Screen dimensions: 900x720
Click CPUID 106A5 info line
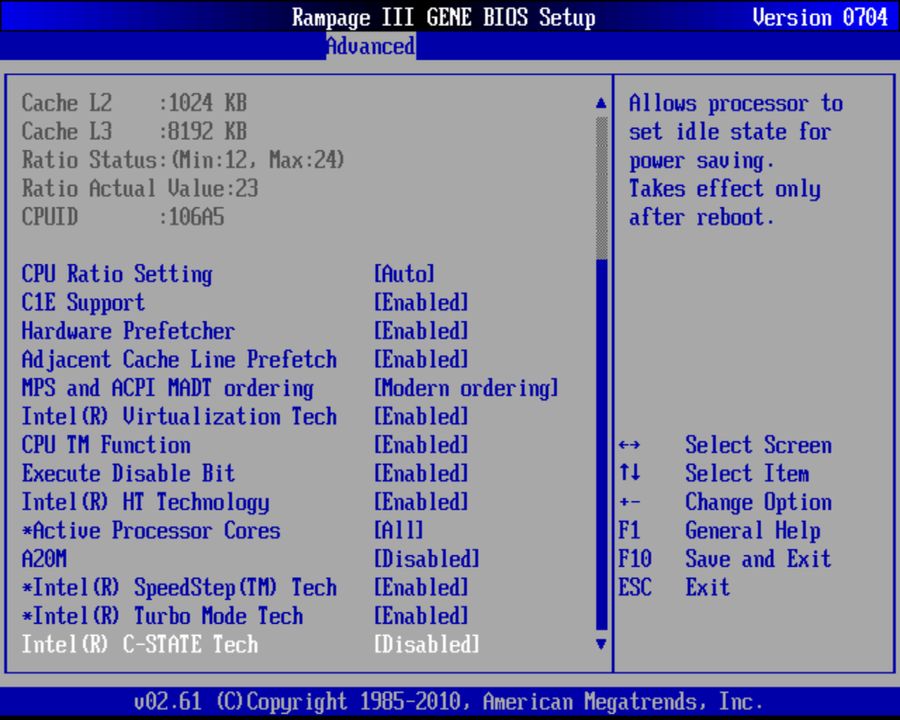pyautogui.click(x=123, y=217)
